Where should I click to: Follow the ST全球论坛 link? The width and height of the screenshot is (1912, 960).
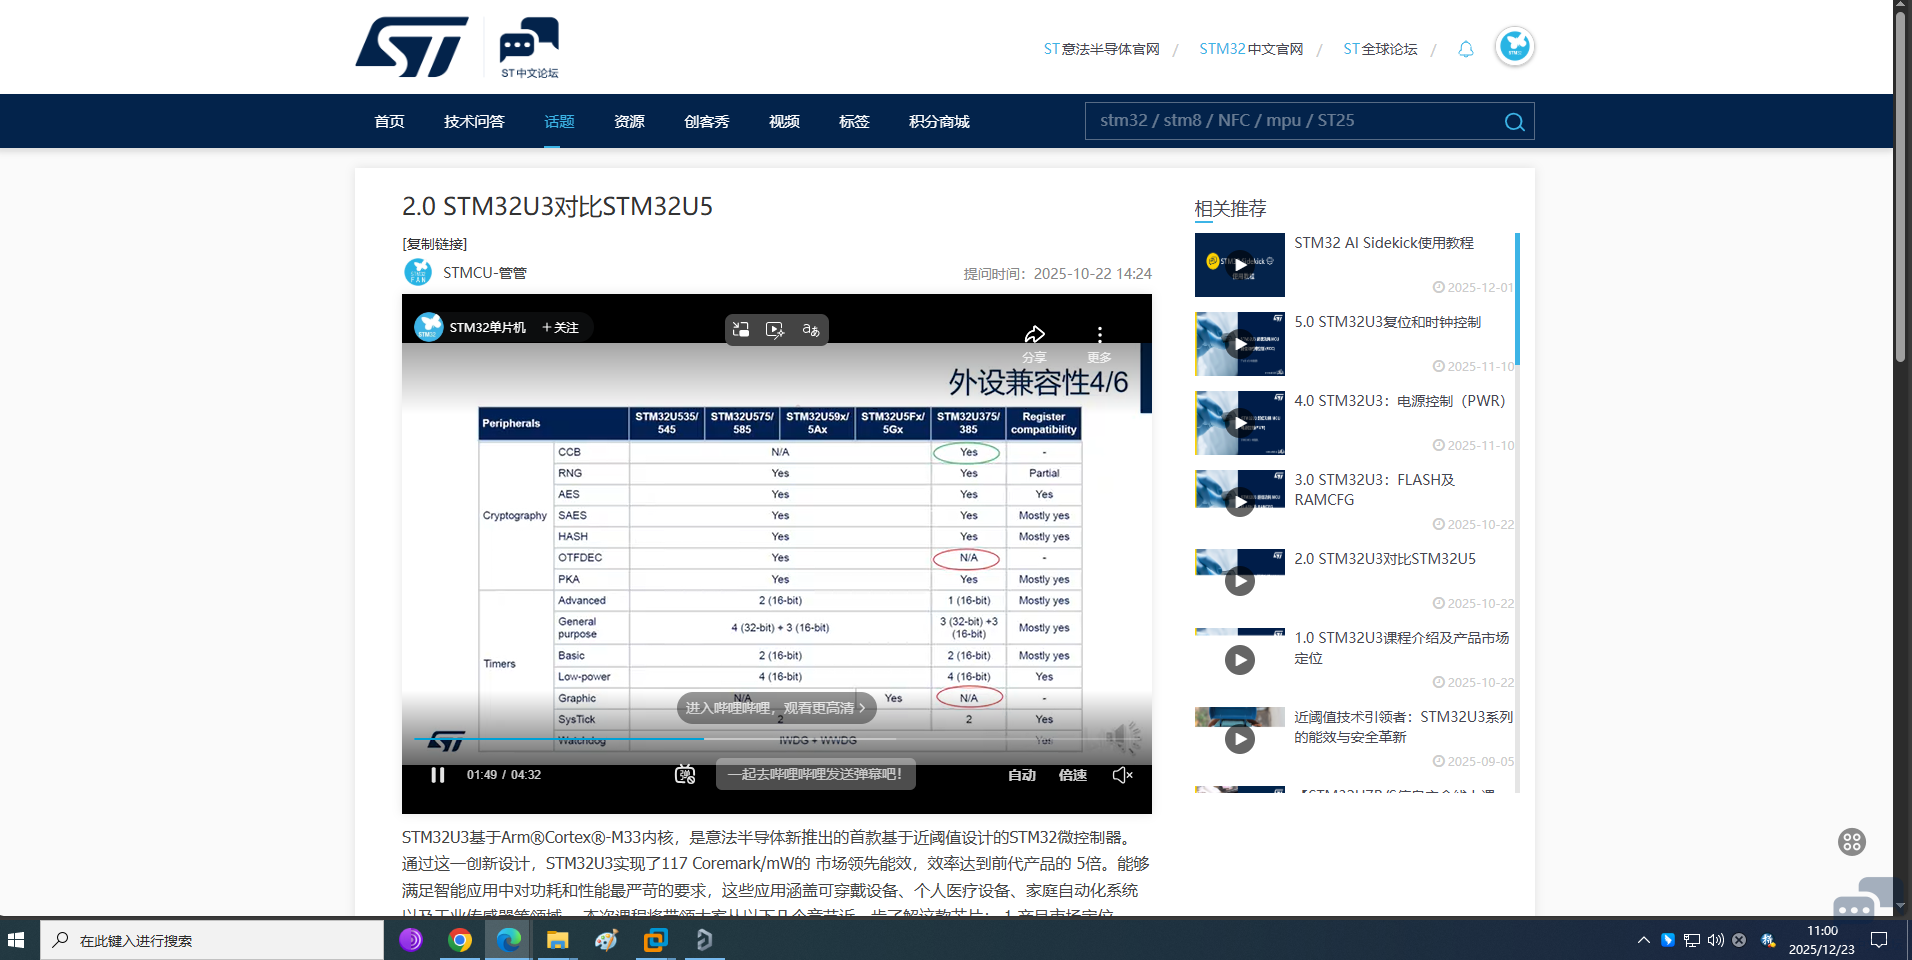(1380, 49)
